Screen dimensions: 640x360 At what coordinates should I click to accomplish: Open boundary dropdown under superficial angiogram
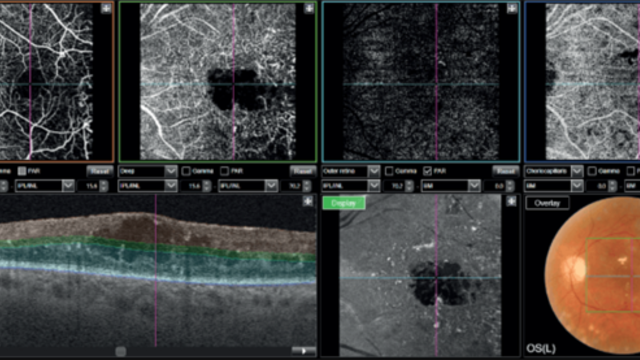(x=44, y=186)
